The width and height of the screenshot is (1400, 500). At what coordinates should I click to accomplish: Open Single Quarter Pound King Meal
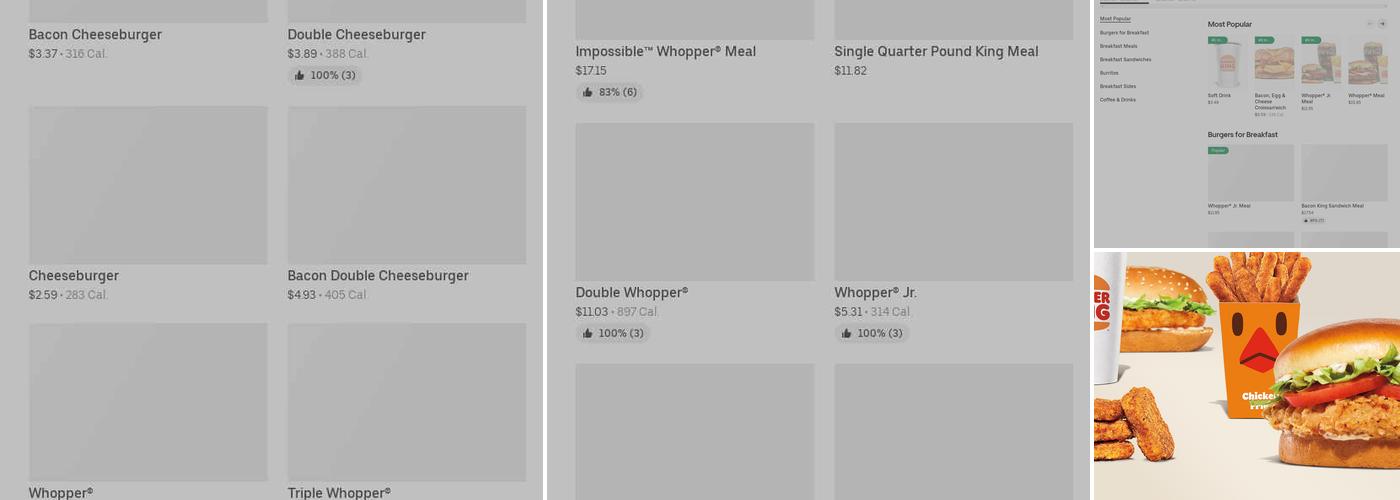point(936,52)
